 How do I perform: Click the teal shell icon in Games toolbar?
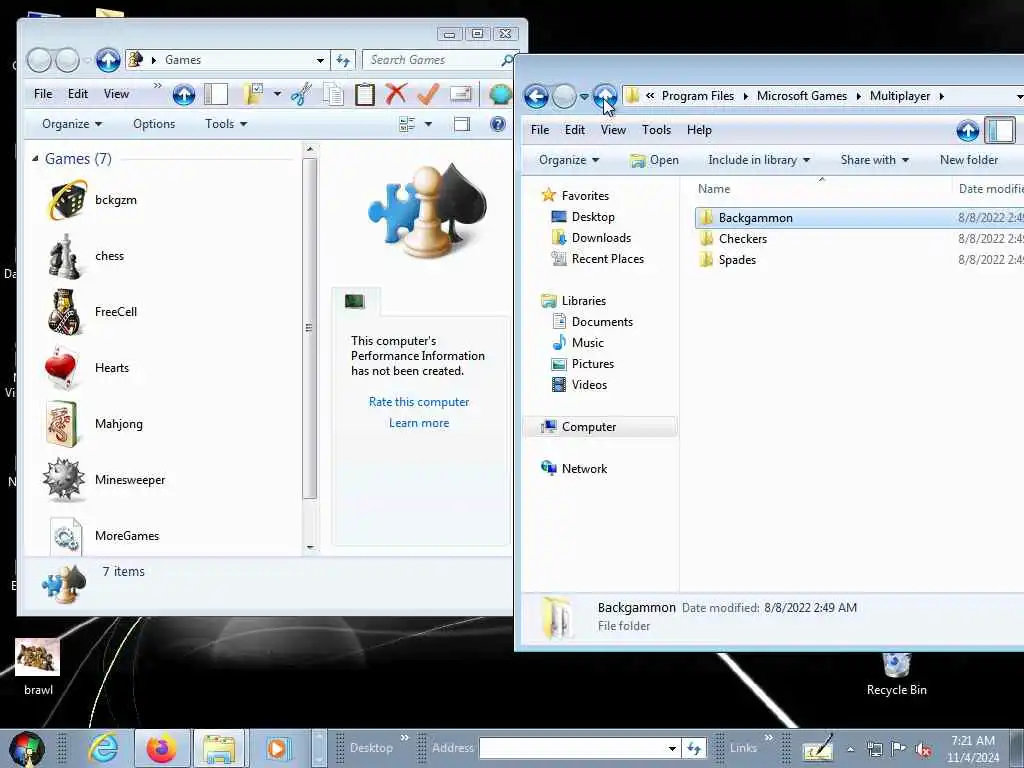(500, 94)
